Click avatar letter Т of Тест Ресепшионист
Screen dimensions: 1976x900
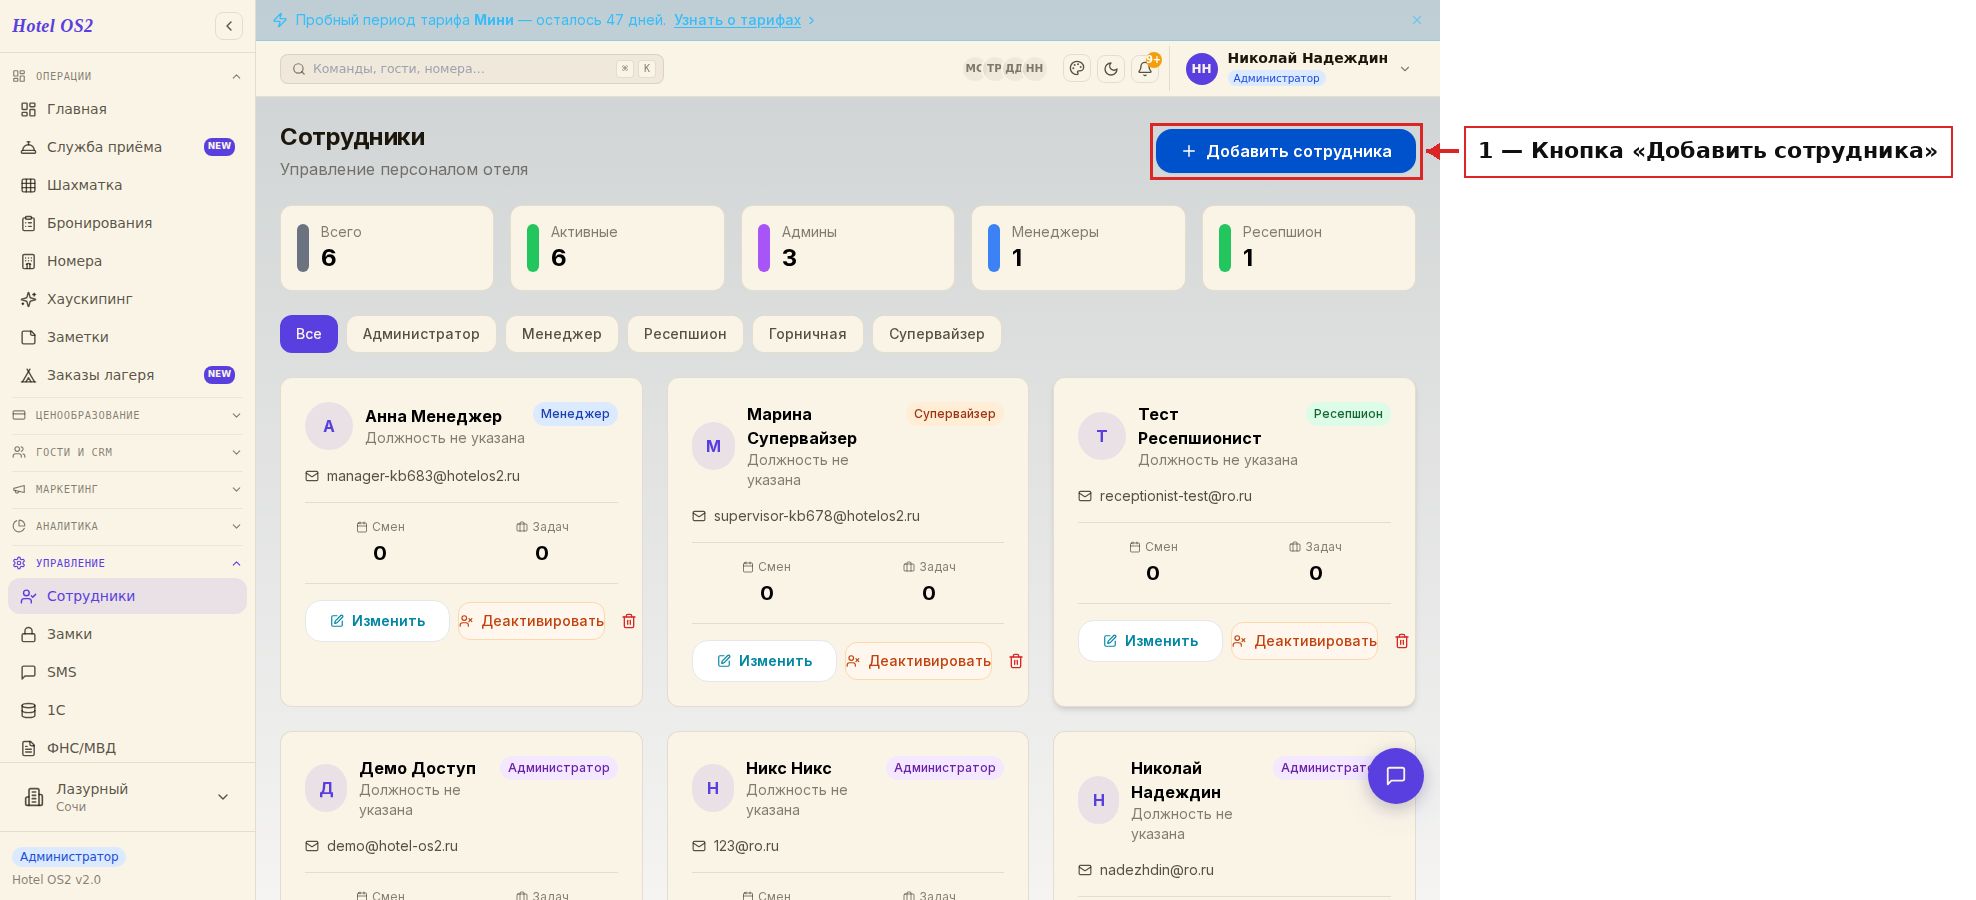click(x=1102, y=436)
